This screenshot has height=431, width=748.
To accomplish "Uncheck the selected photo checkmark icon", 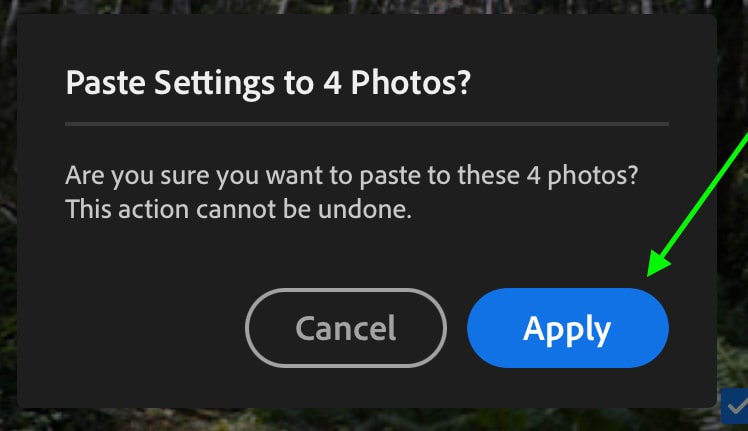I will [735, 406].
